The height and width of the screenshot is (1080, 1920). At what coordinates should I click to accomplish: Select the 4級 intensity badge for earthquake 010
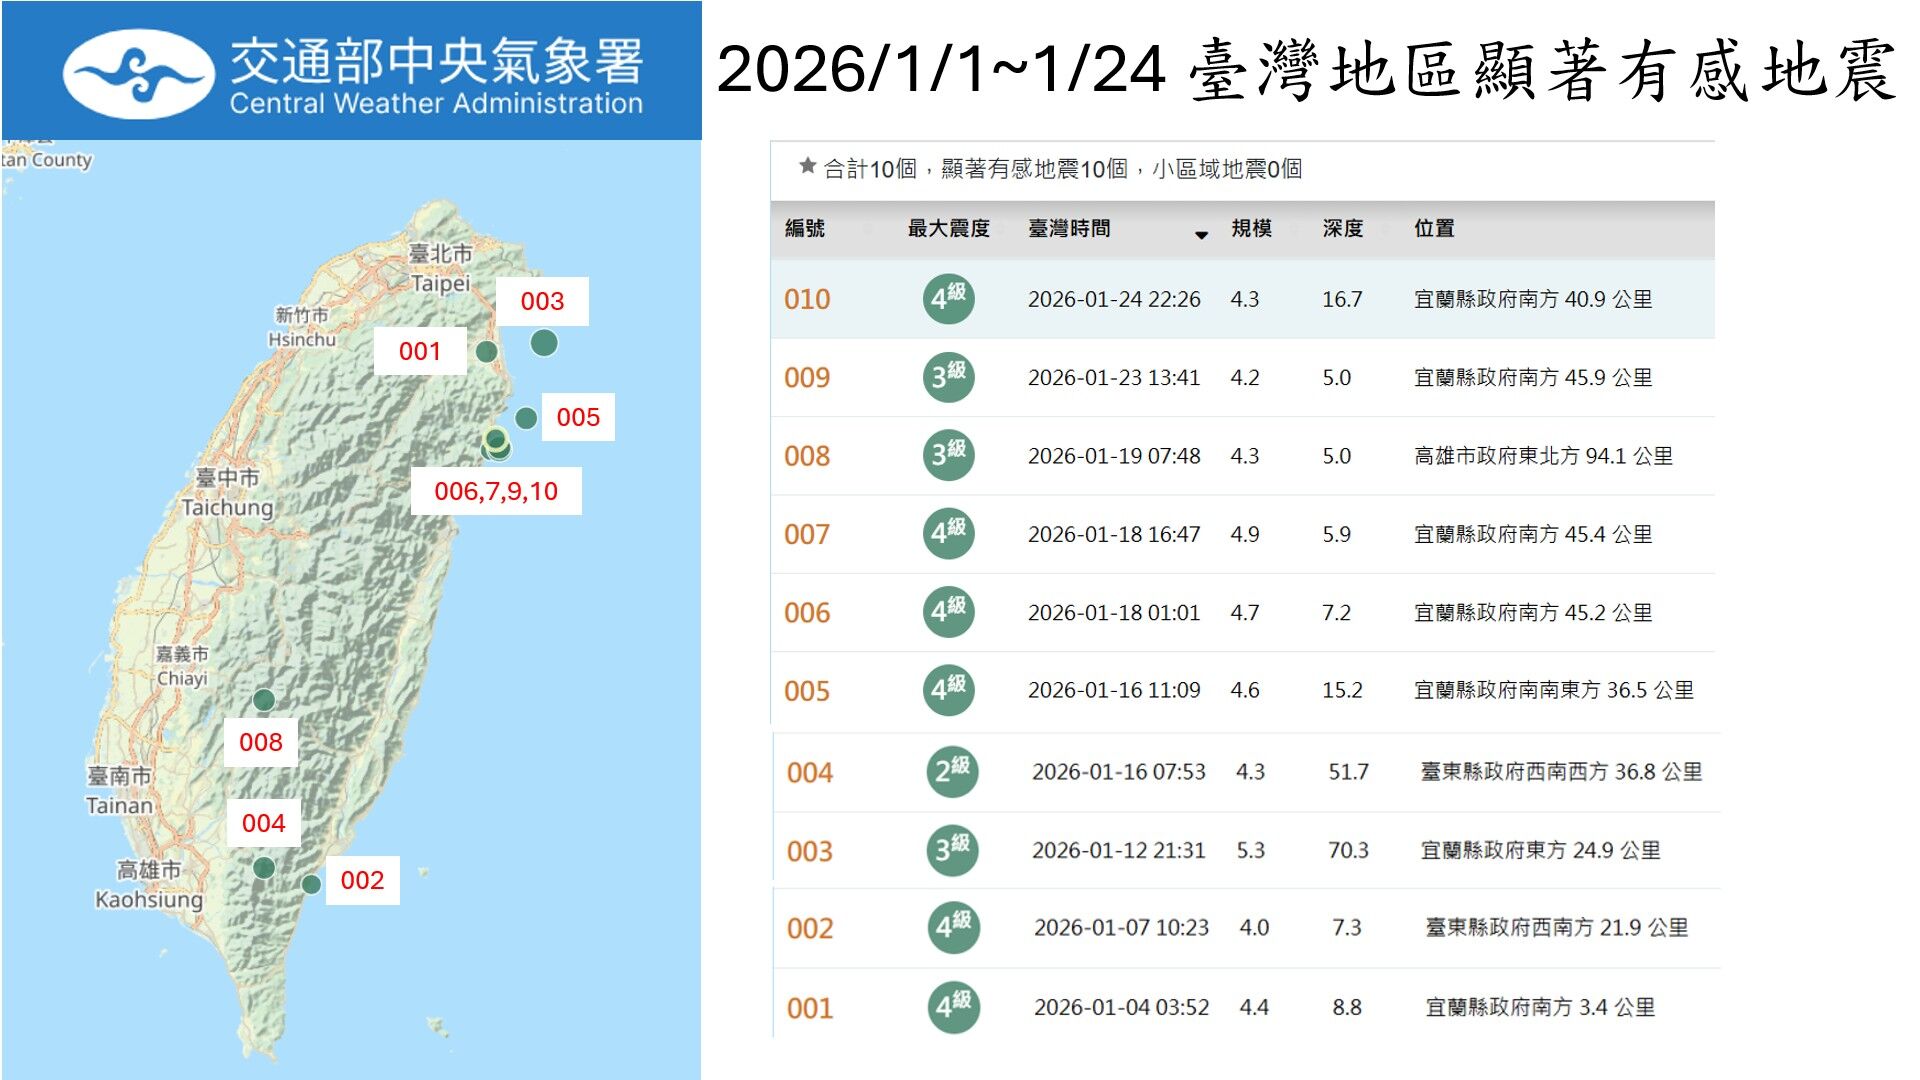point(947,297)
